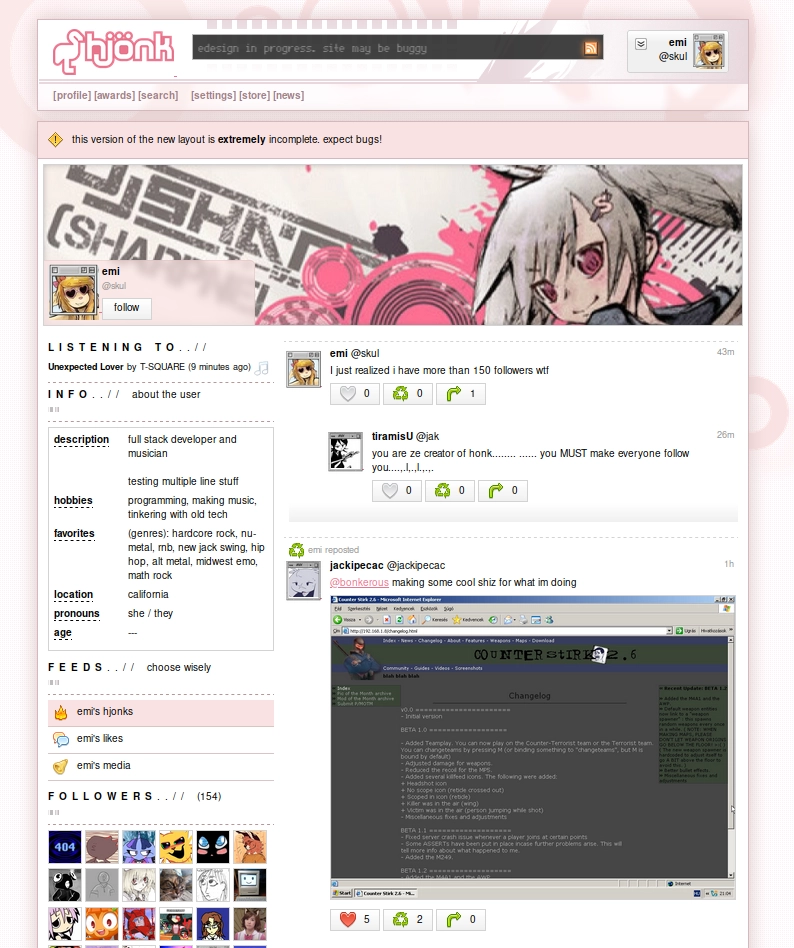
Task: Select the emi's media feed
Action: (x=161, y=766)
